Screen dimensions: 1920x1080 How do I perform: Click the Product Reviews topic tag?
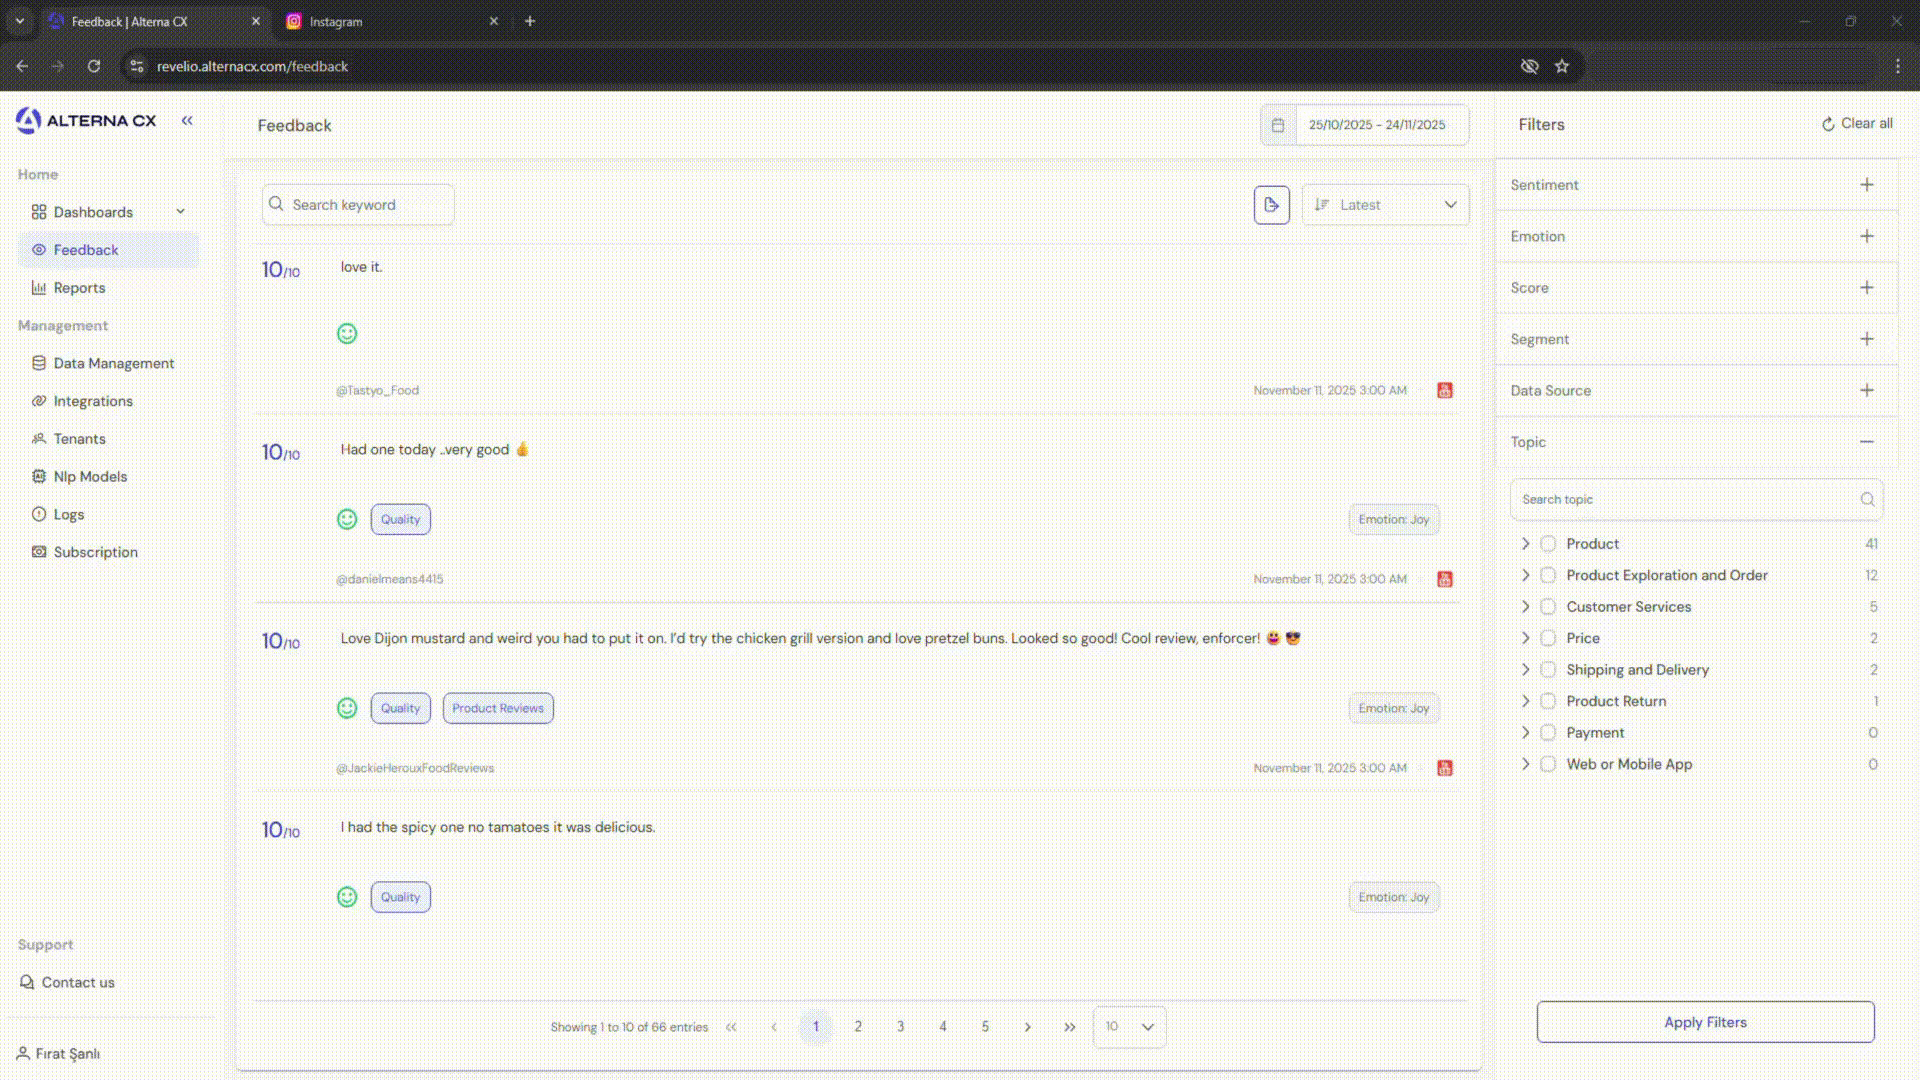pyautogui.click(x=498, y=708)
